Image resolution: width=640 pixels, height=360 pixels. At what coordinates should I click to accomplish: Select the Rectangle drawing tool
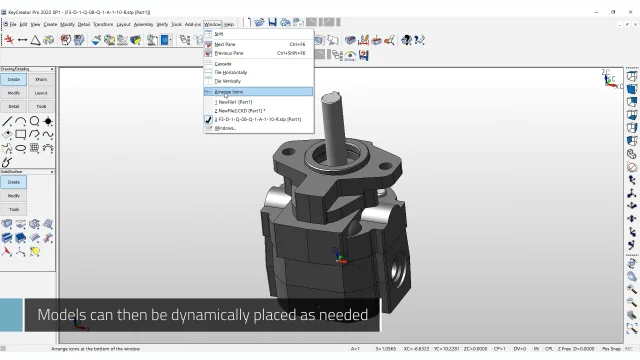pyautogui.click(x=20, y=134)
